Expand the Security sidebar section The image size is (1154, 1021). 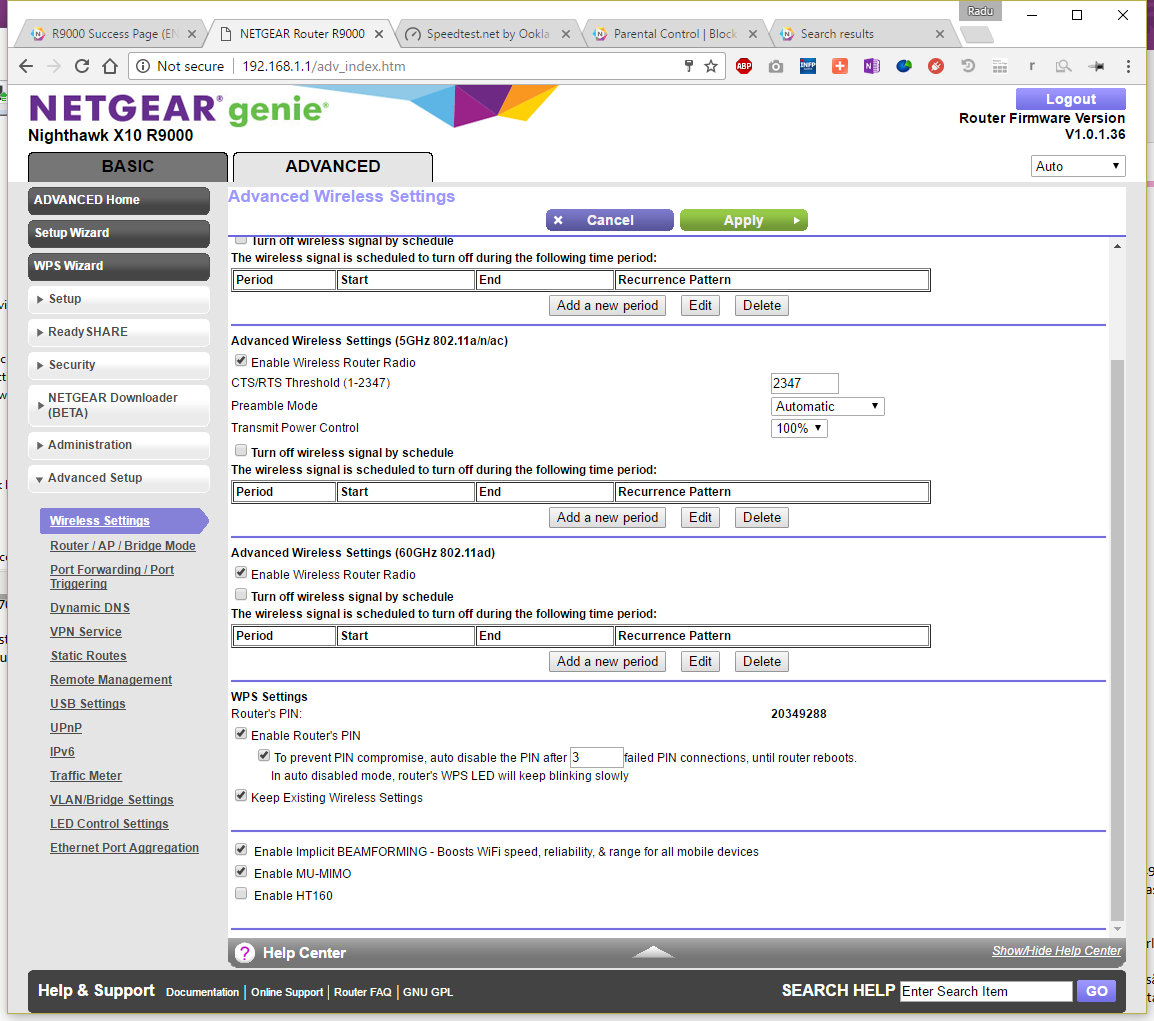click(x=119, y=365)
